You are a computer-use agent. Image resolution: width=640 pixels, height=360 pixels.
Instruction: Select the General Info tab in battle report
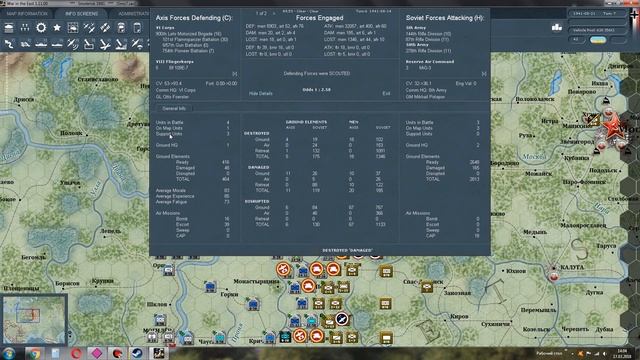174,109
